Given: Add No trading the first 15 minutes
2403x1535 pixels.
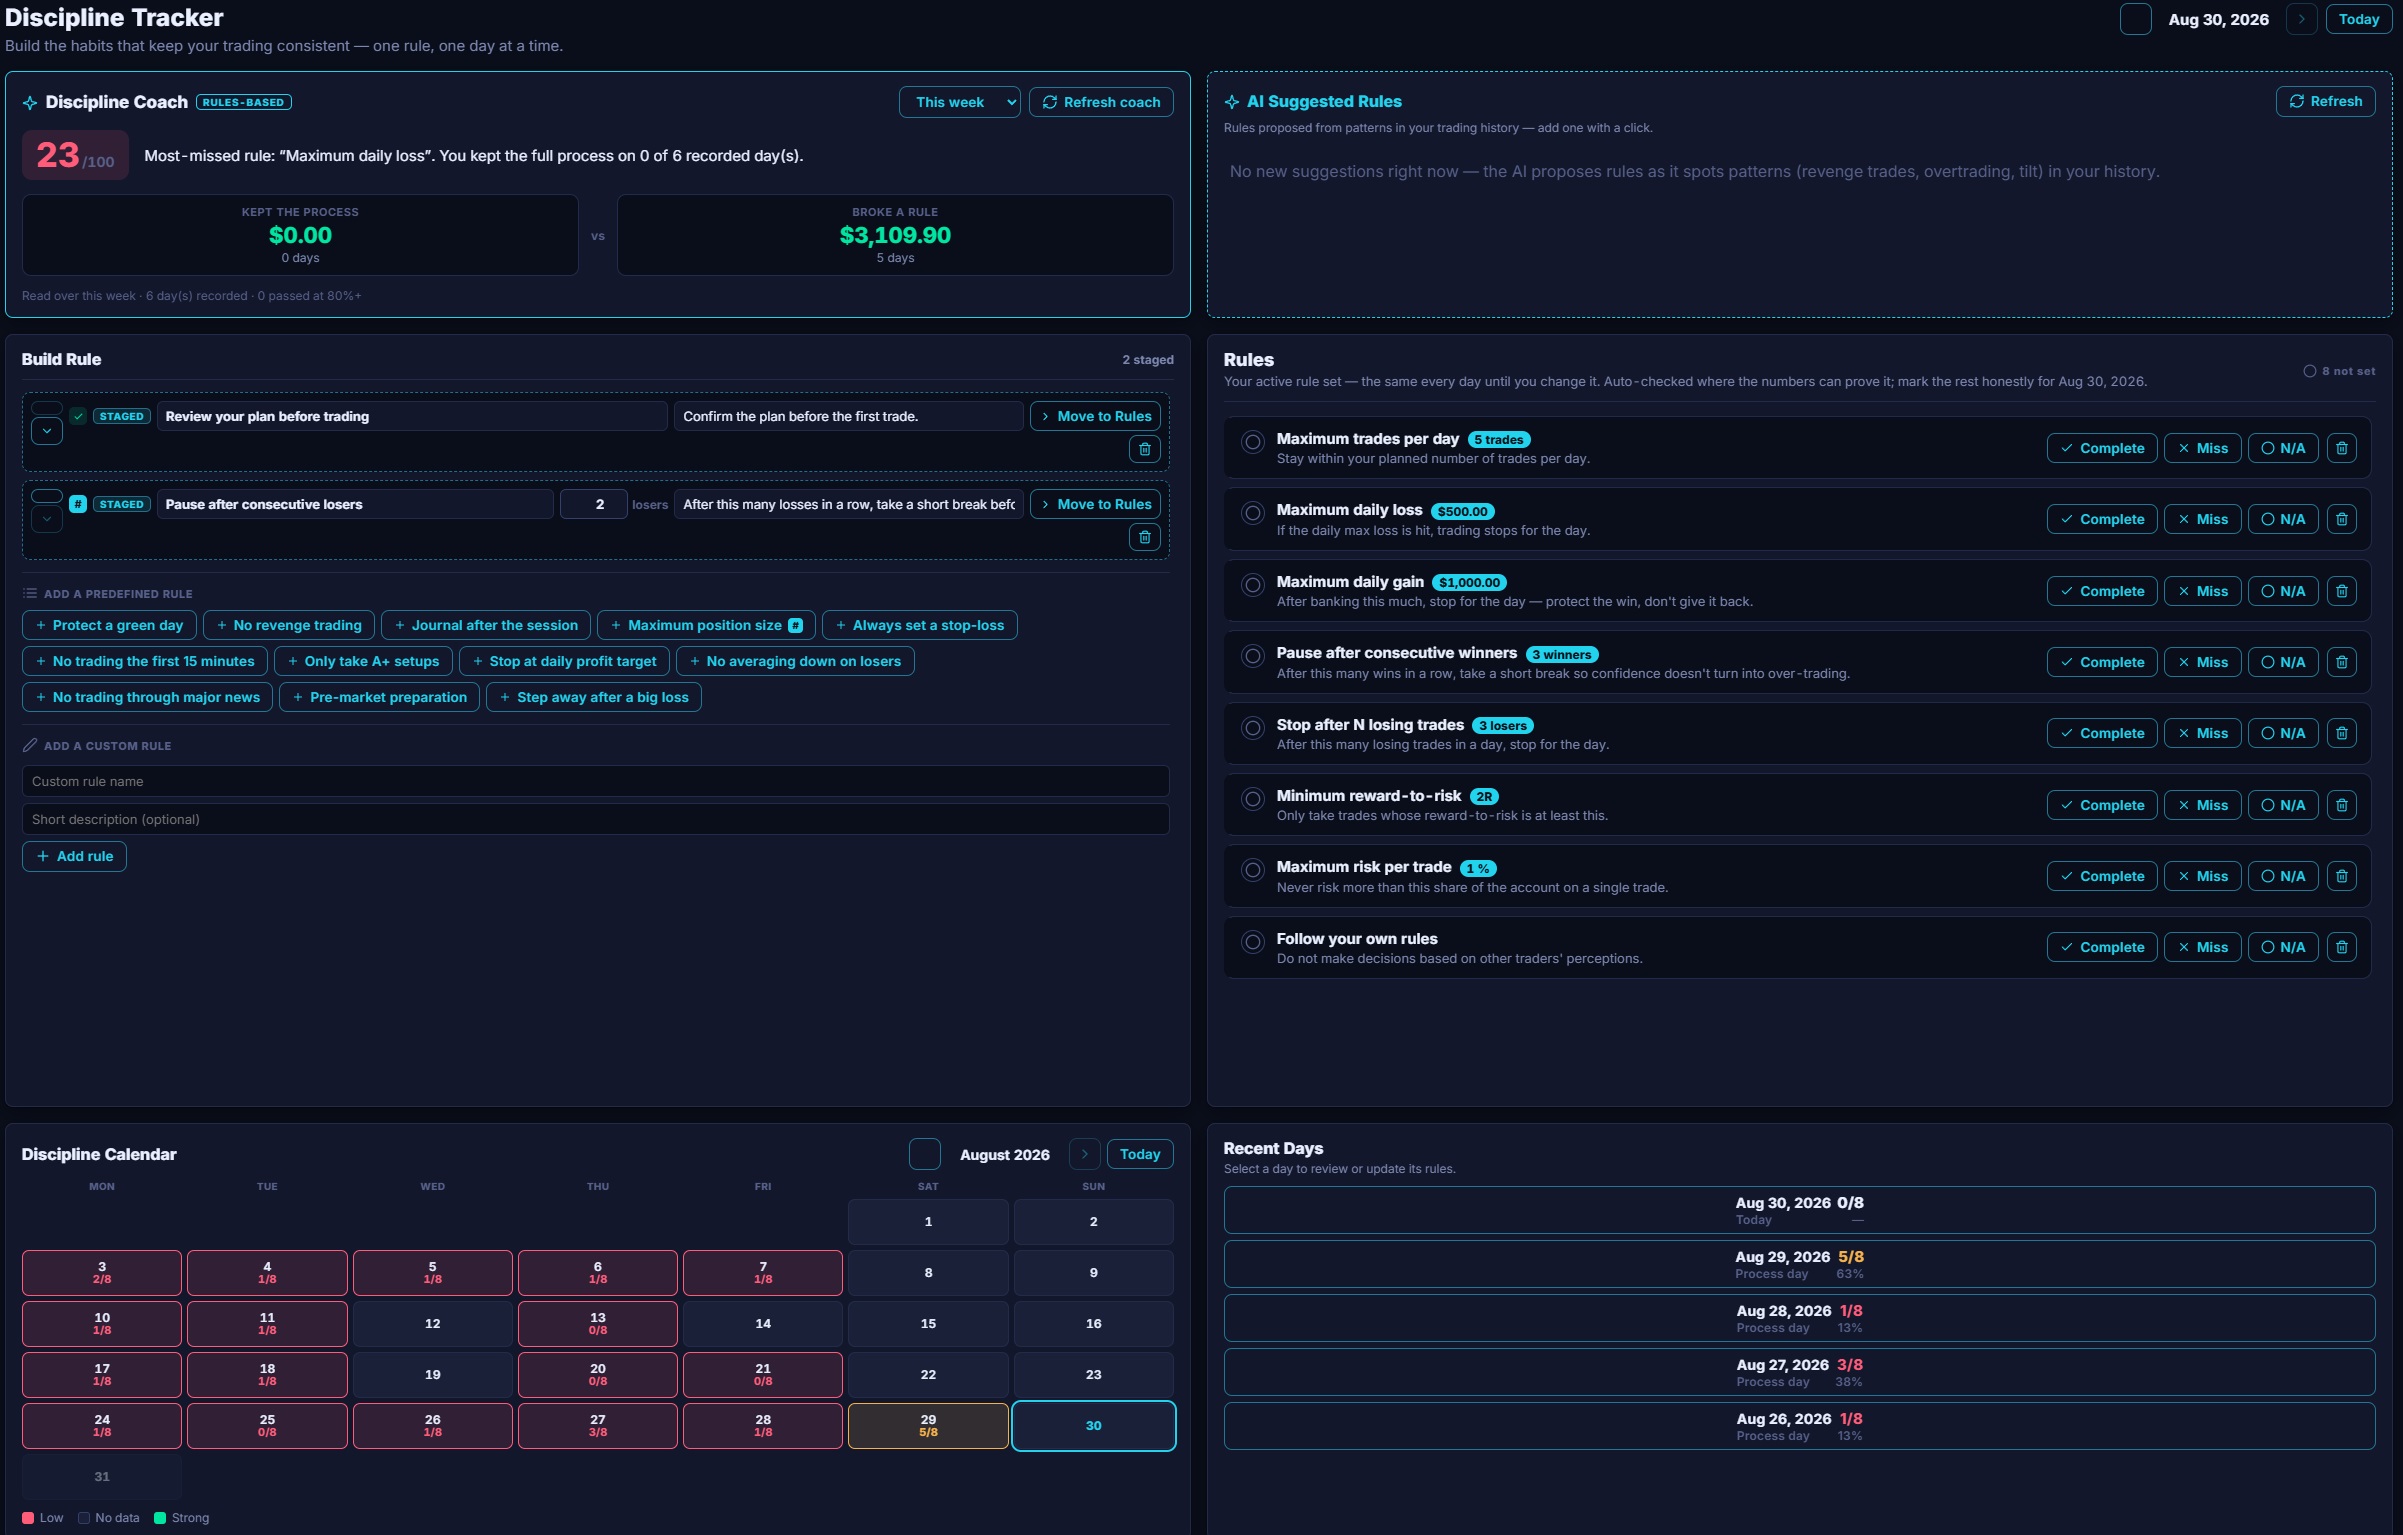Looking at the screenshot, I should (x=145, y=661).
